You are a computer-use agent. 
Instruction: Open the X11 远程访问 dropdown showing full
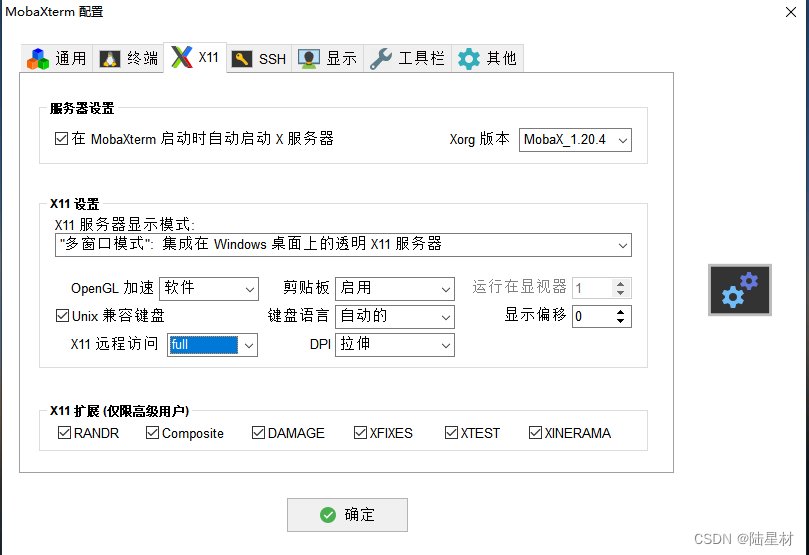[x=213, y=345]
